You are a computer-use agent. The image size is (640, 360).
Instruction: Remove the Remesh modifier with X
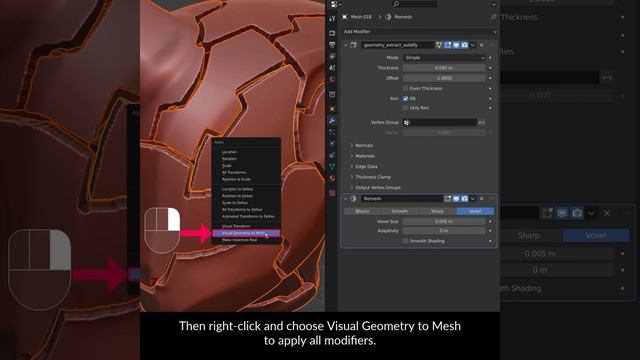(482, 198)
